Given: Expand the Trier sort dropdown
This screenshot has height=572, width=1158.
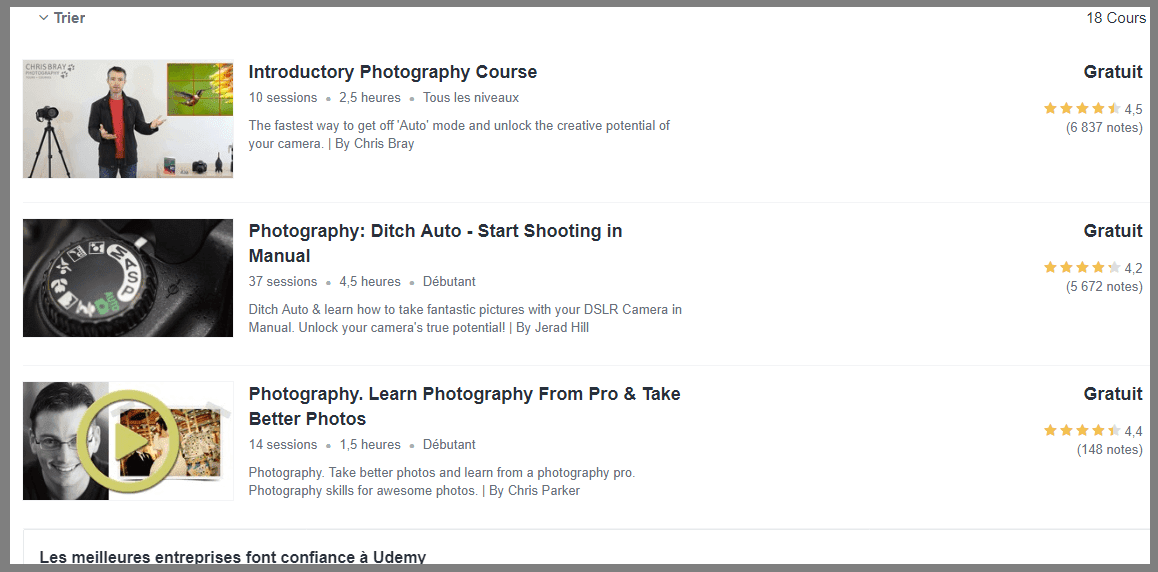Looking at the screenshot, I should [61, 18].
